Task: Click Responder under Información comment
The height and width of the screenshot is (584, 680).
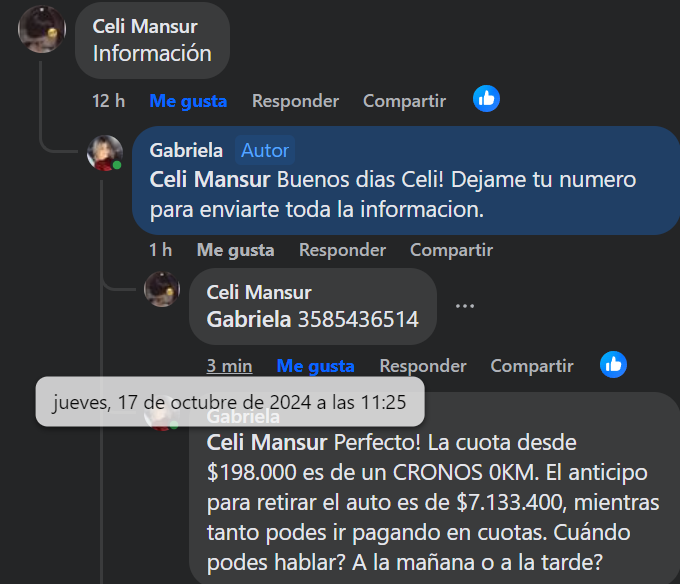Action: [x=295, y=101]
